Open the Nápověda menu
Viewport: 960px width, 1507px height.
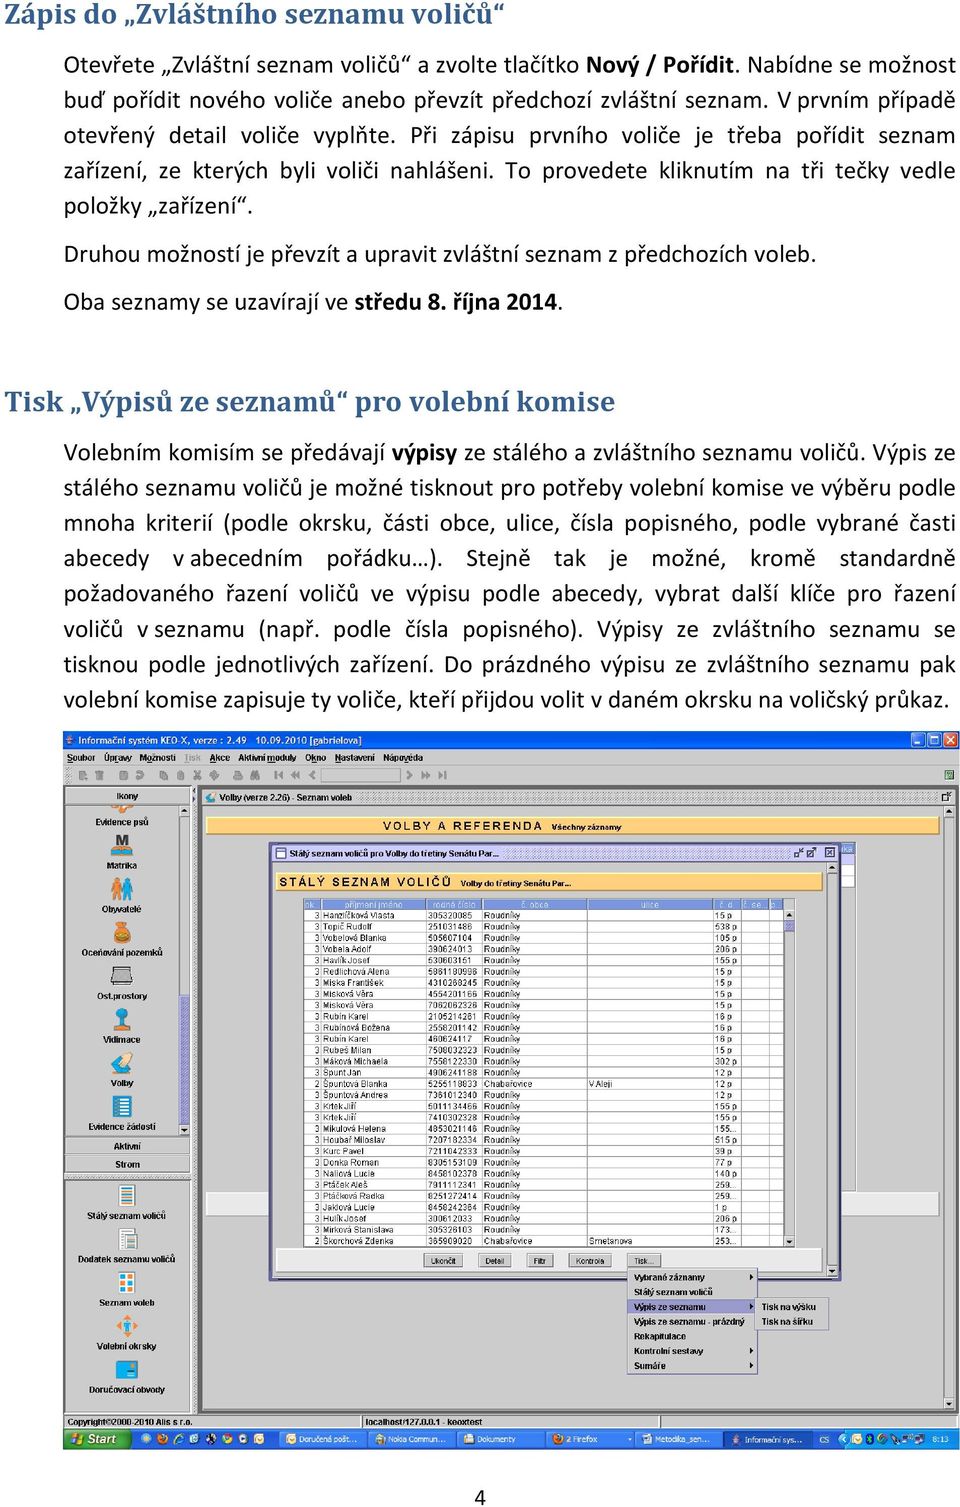coord(403,758)
